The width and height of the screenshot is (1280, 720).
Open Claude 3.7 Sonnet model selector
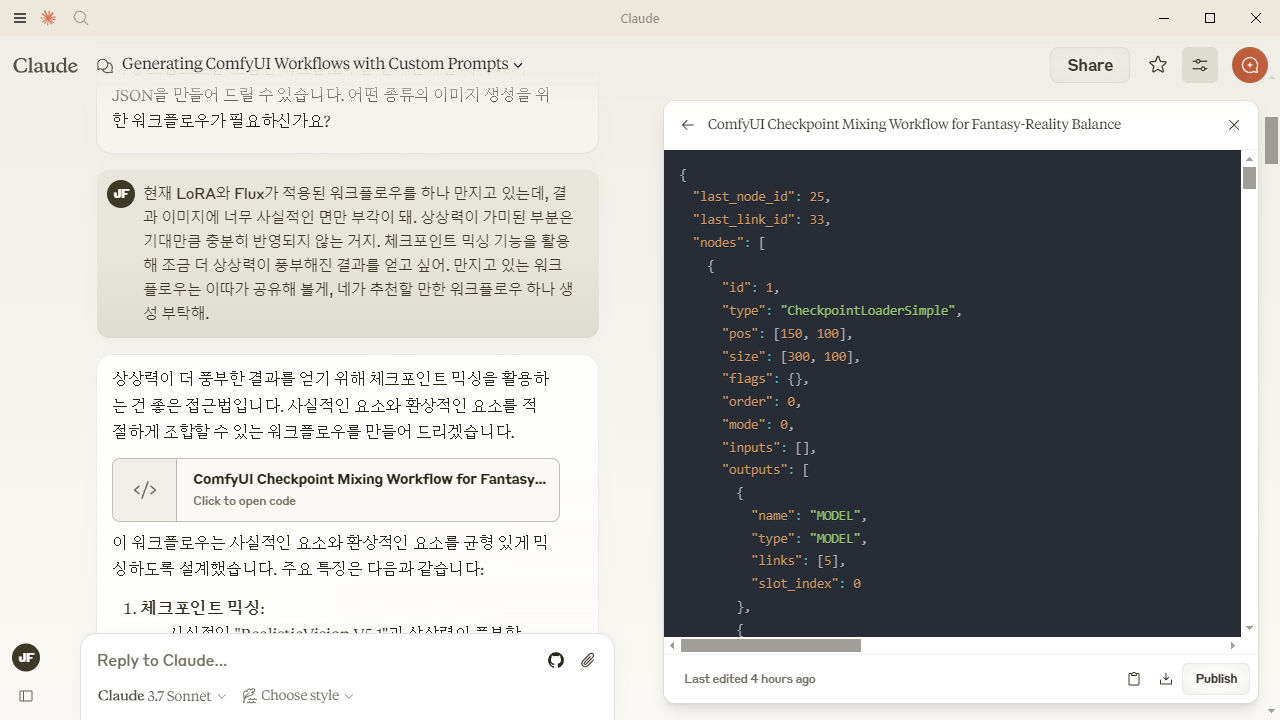[162, 696]
